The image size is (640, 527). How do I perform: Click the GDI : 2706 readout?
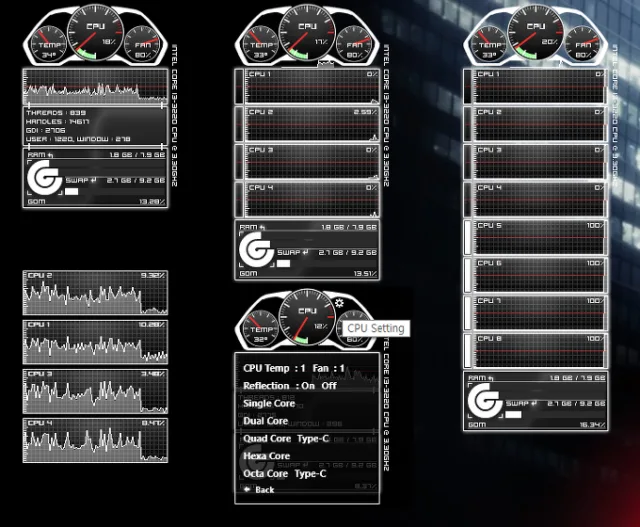[45, 130]
